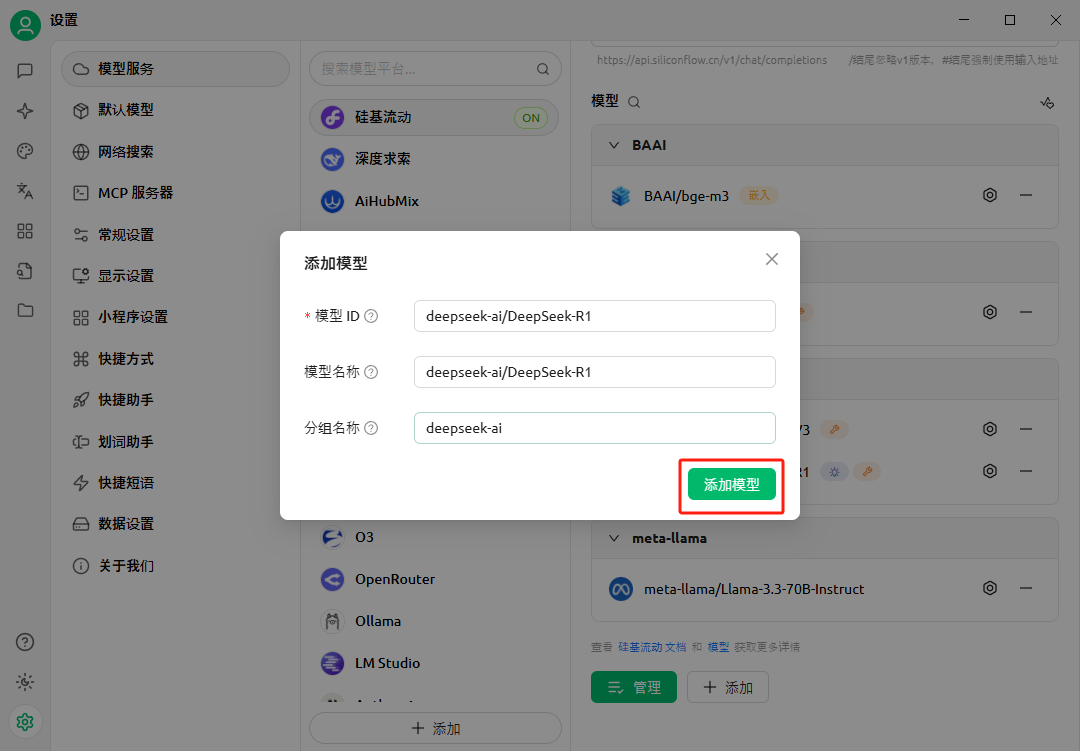Screen dimensions: 1080x751
Task: Click the 模型名称 input field
Action: [594, 372]
